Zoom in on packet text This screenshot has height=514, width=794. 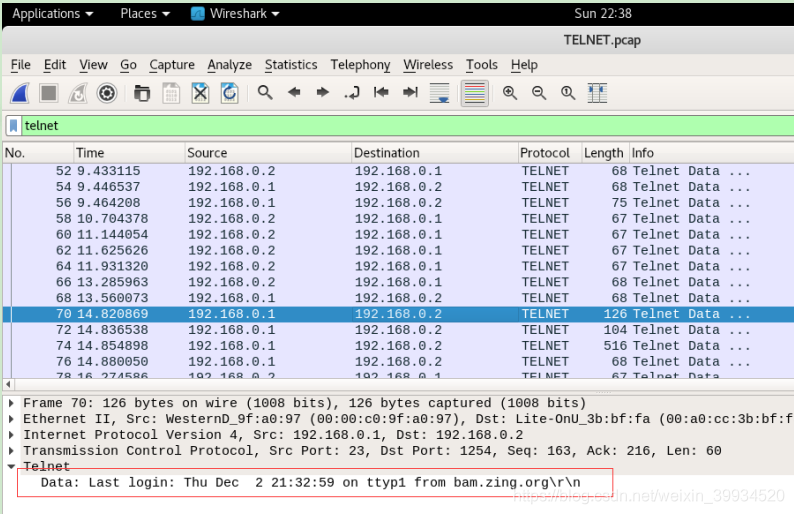[x=510, y=93]
